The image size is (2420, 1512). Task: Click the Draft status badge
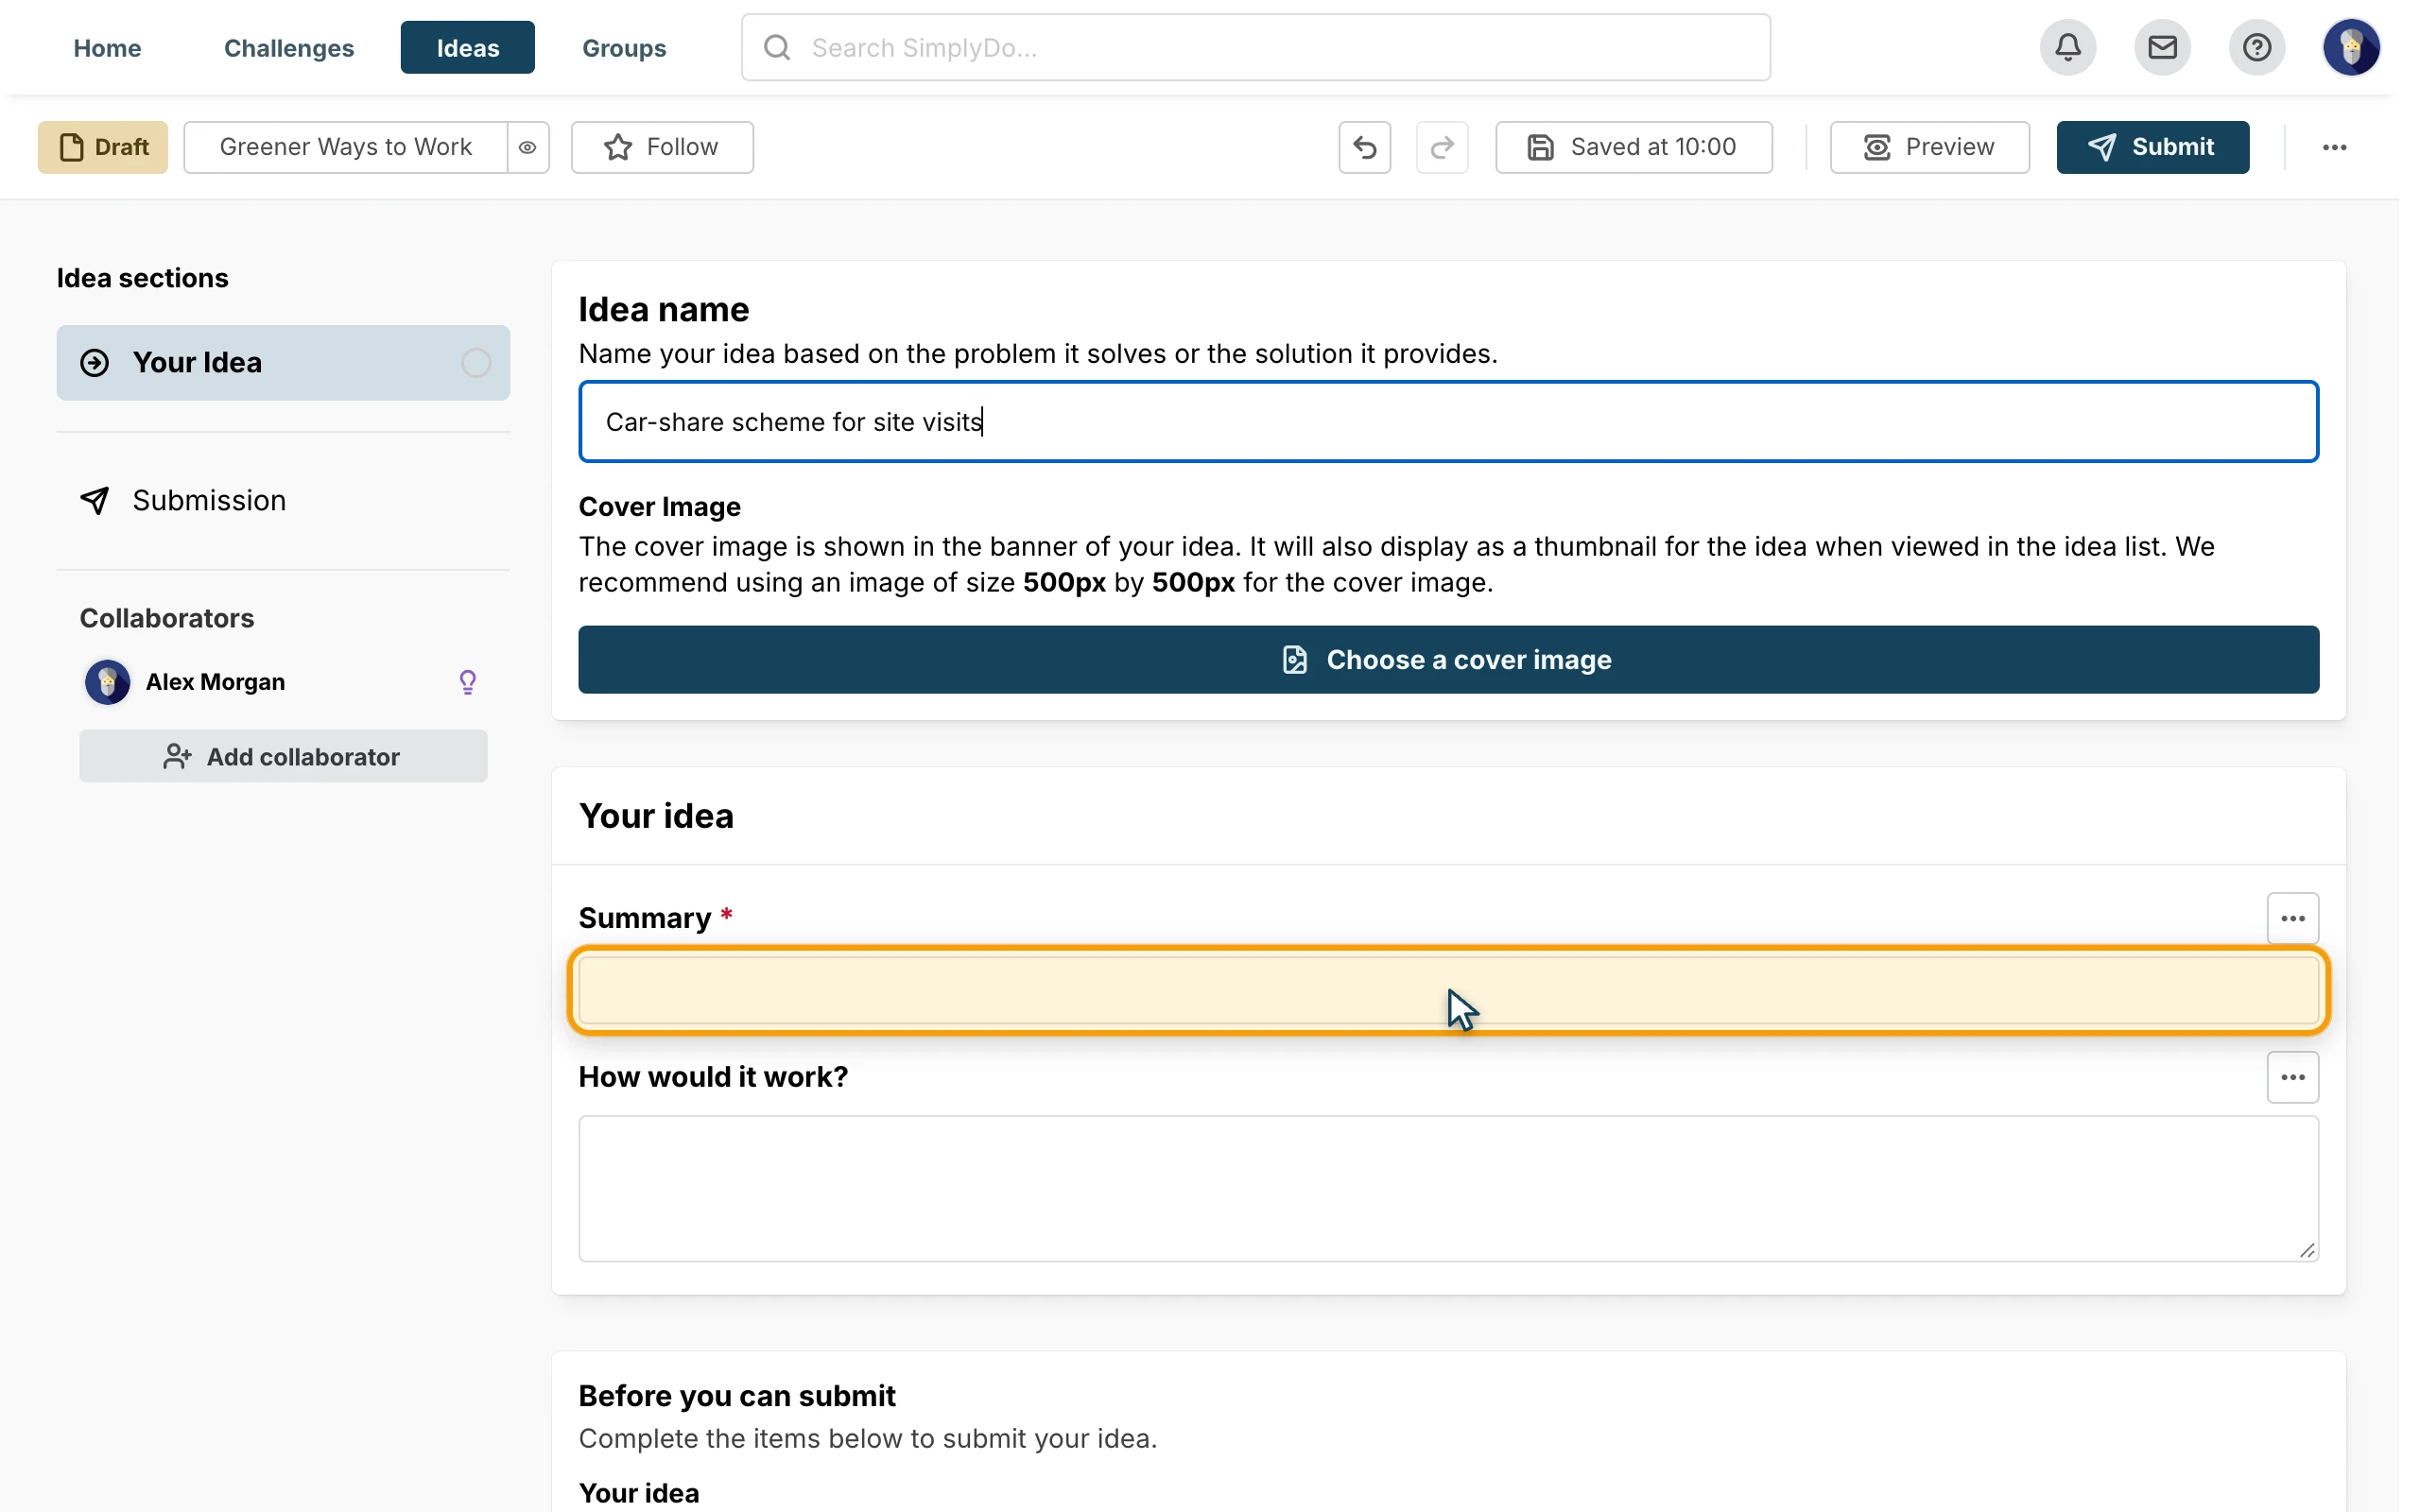tap(103, 147)
